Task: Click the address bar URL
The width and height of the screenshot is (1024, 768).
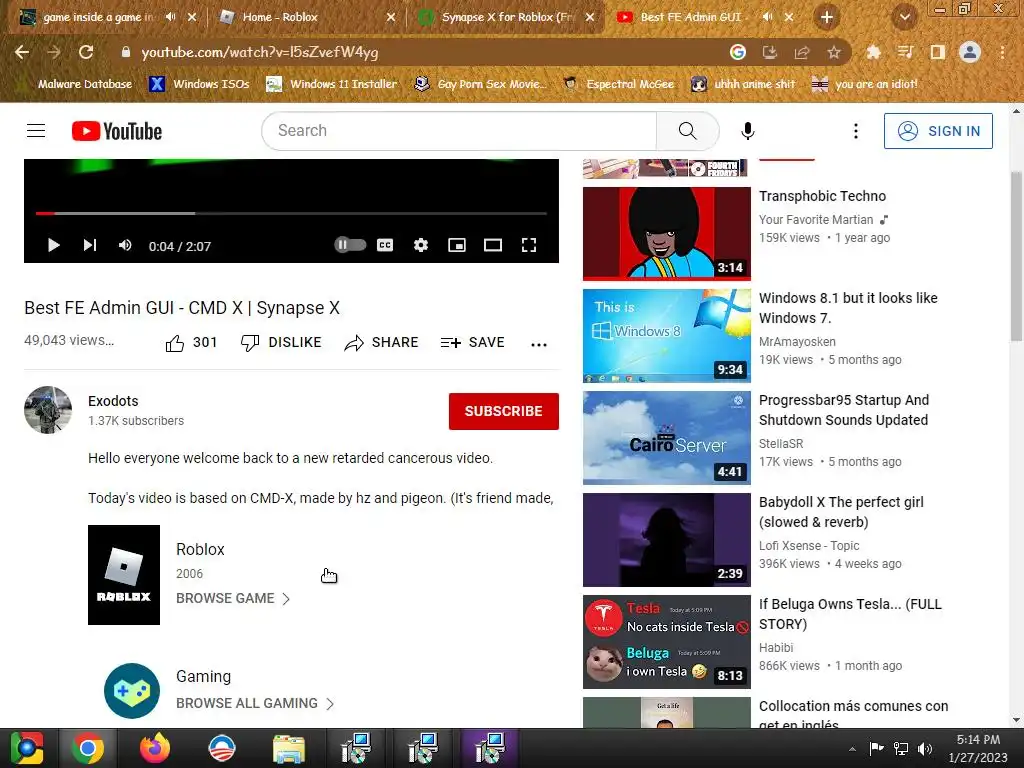Action: tap(260, 52)
